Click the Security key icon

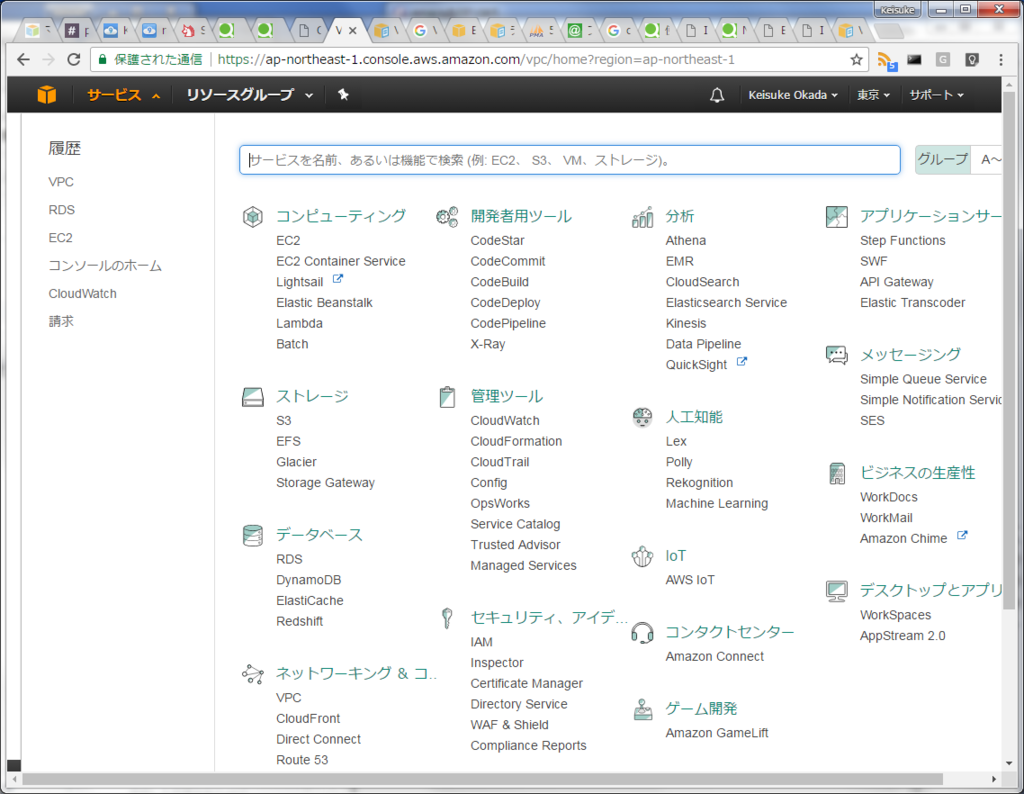pyautogui.click(x=447, y=618)
